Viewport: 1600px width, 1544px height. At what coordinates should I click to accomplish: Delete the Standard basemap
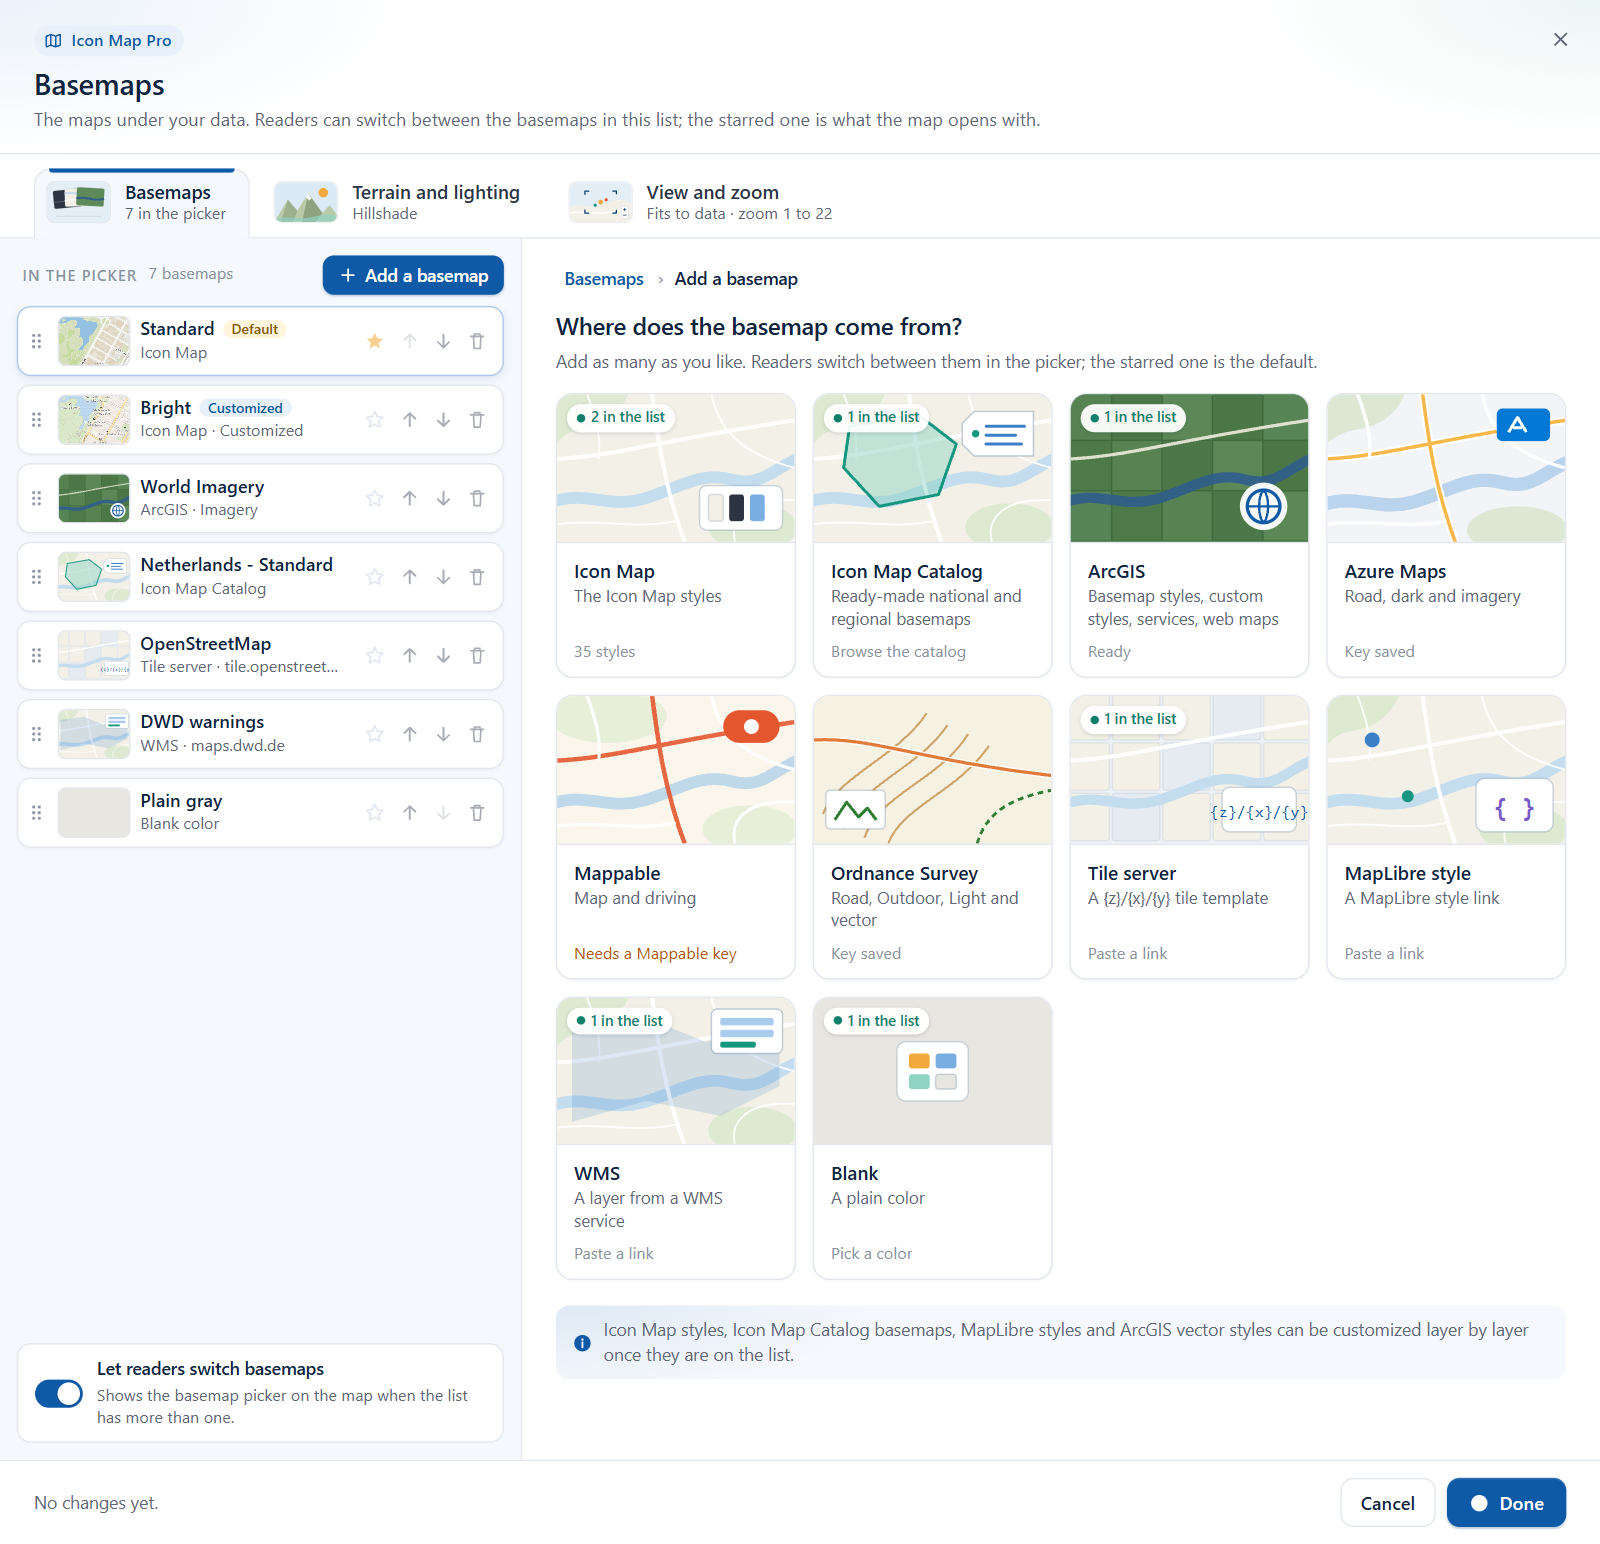[477, 341]
